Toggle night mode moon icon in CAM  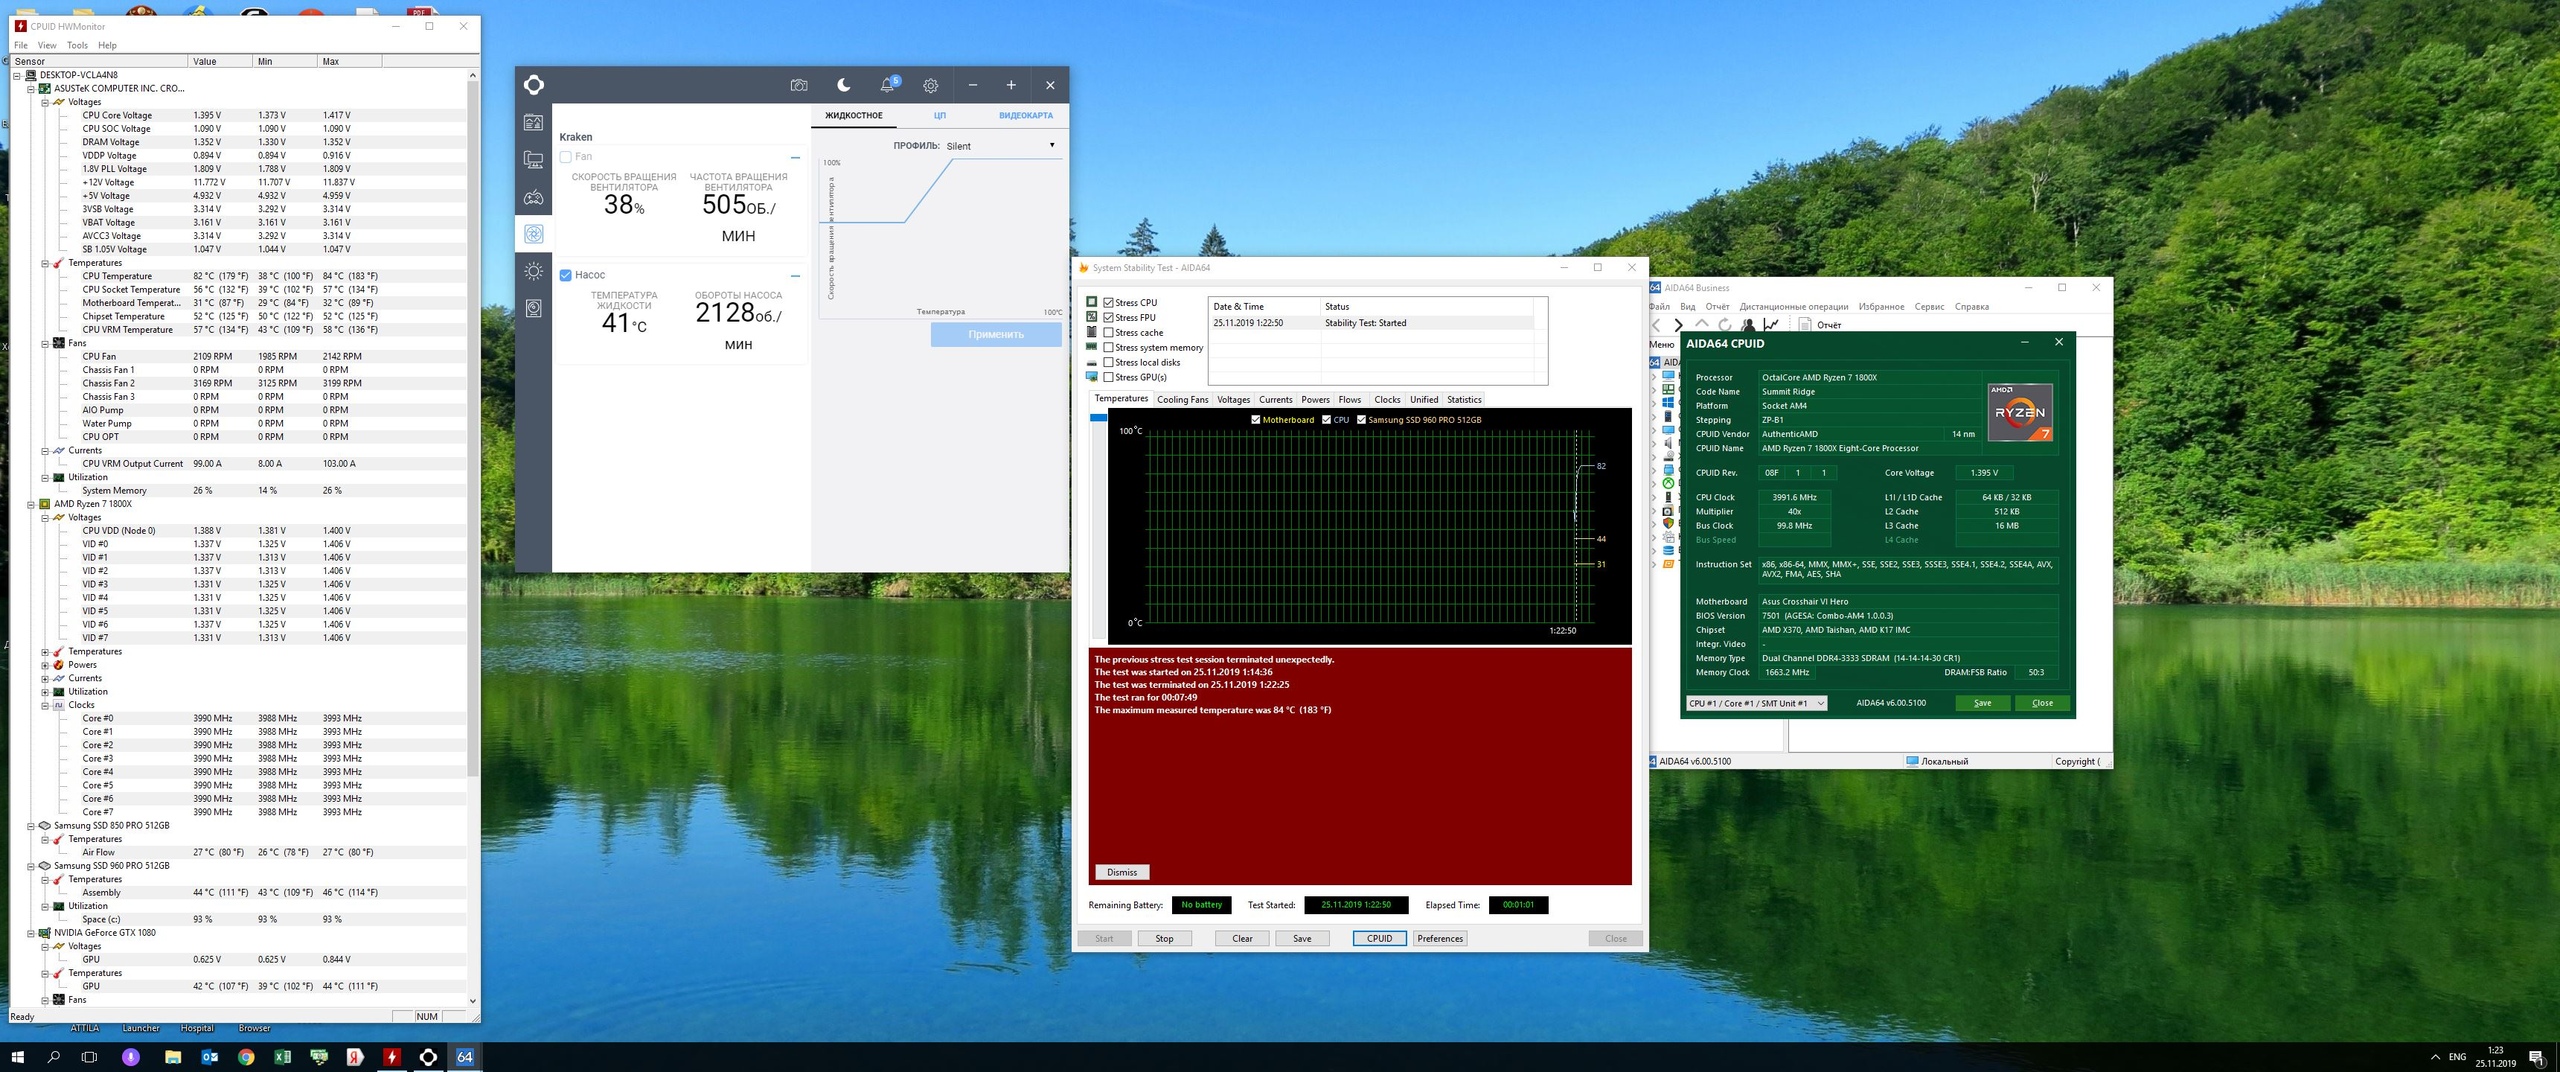coord(843,85)
